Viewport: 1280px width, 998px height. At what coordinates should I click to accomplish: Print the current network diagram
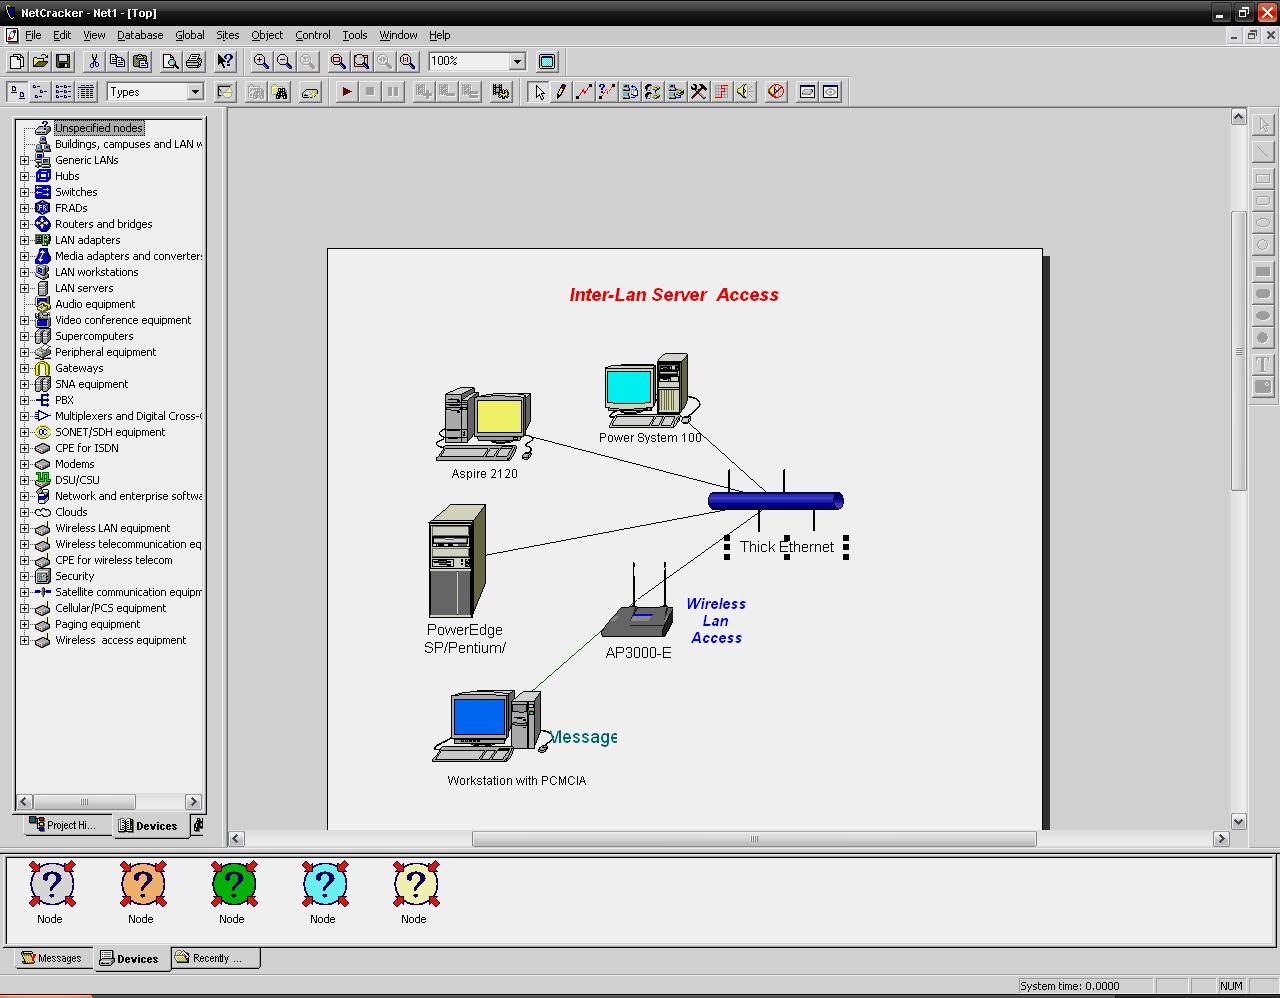coord(194,62)
